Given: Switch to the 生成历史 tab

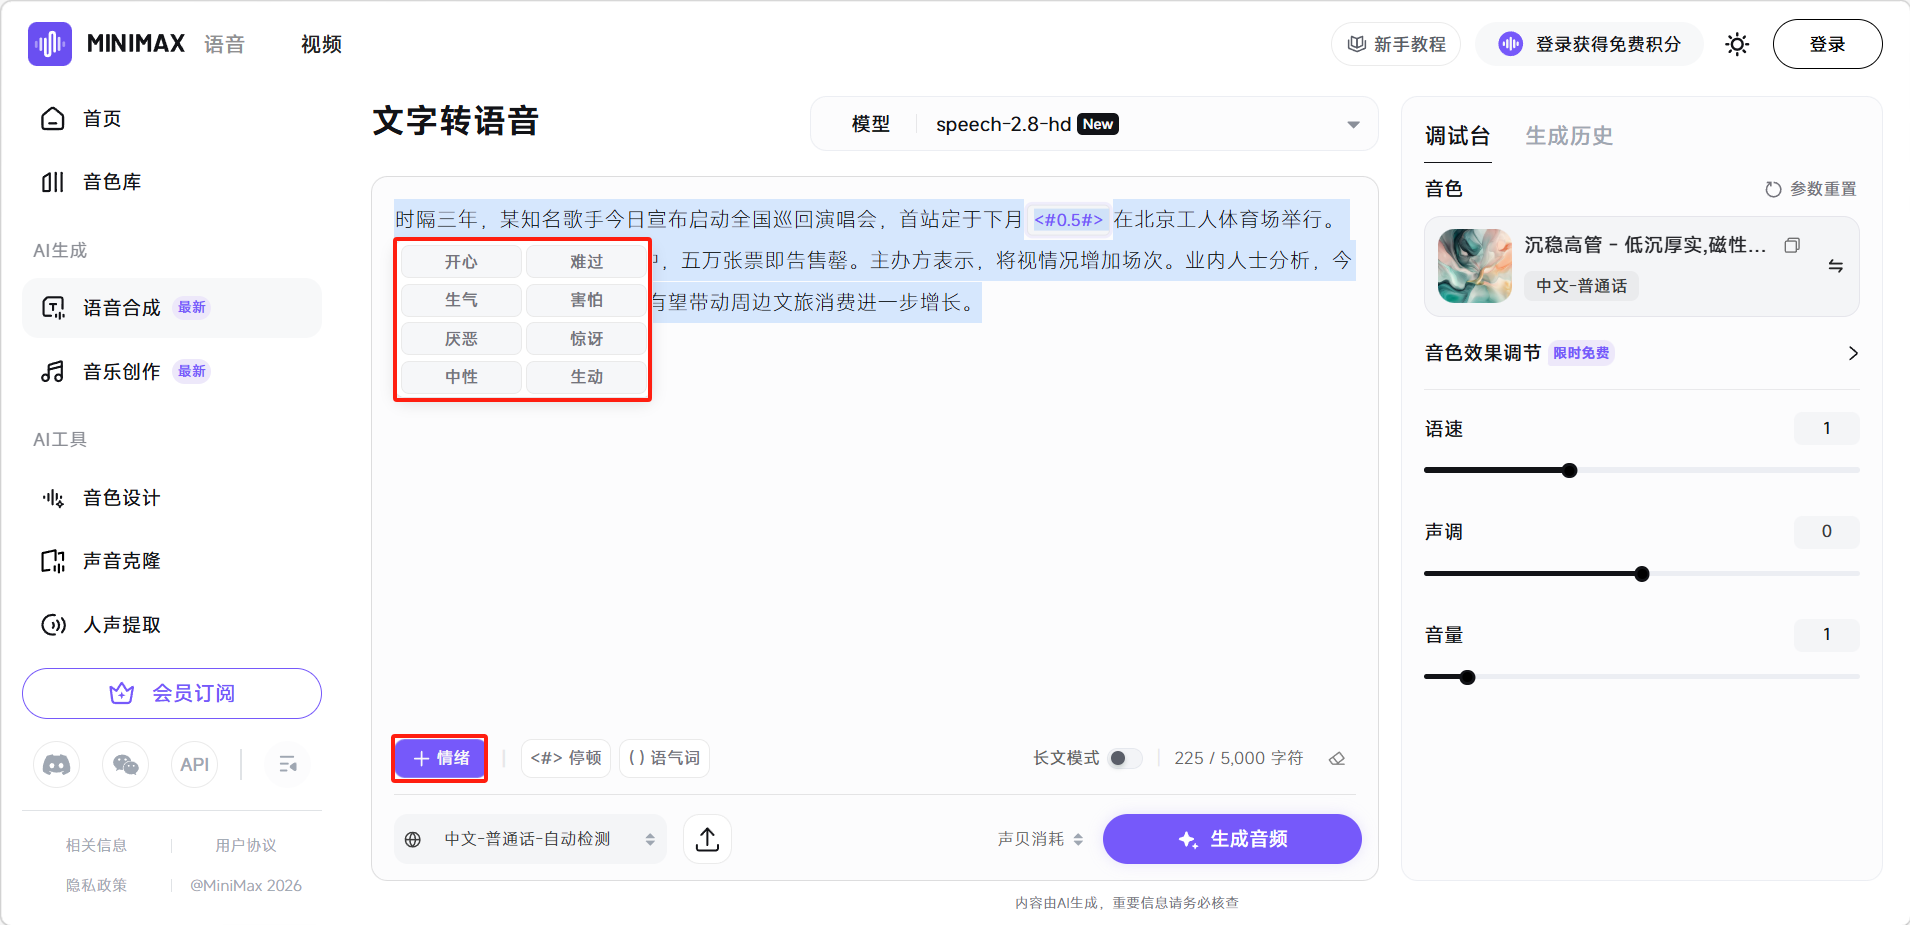Looking at the screenshot, I should click(x=1568, y=136).
